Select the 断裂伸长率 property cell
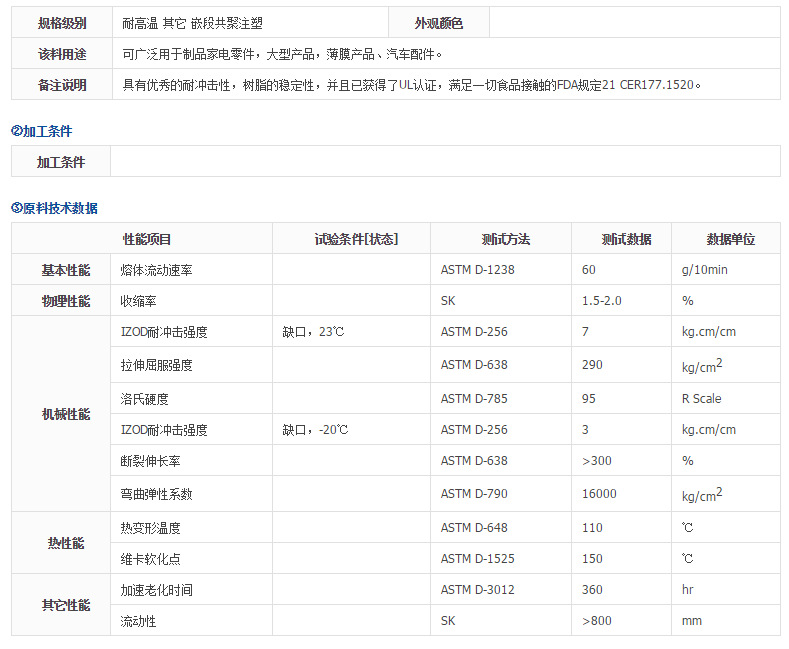The width and height of the screenshot is (789, 649). point(192,460)
